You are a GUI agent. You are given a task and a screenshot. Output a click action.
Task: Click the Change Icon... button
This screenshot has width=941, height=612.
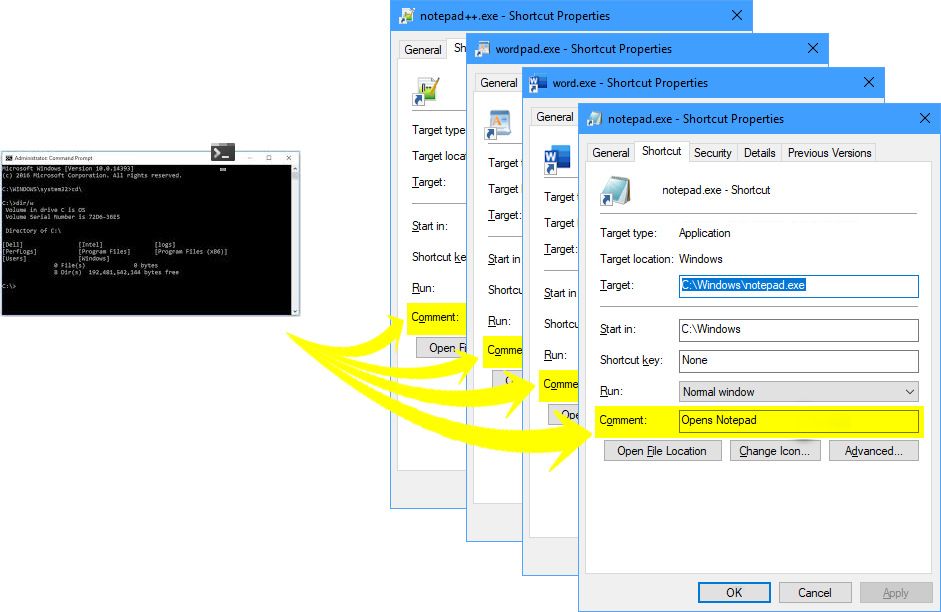coord(774,451)
